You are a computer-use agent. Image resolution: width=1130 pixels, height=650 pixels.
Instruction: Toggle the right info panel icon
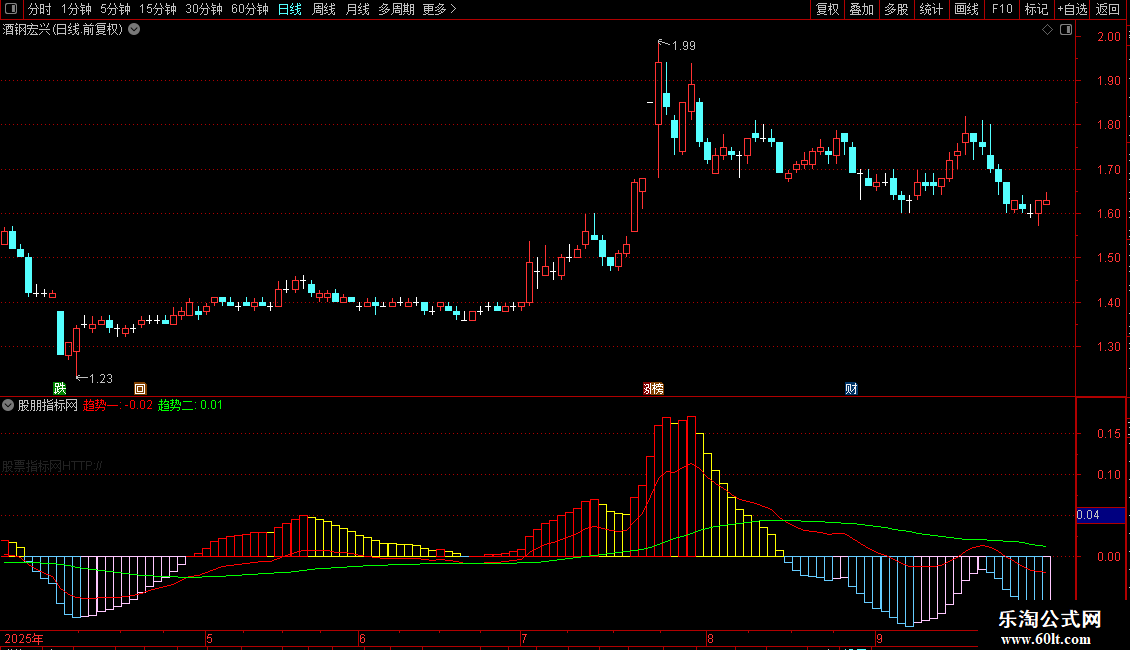[1067, 30]
